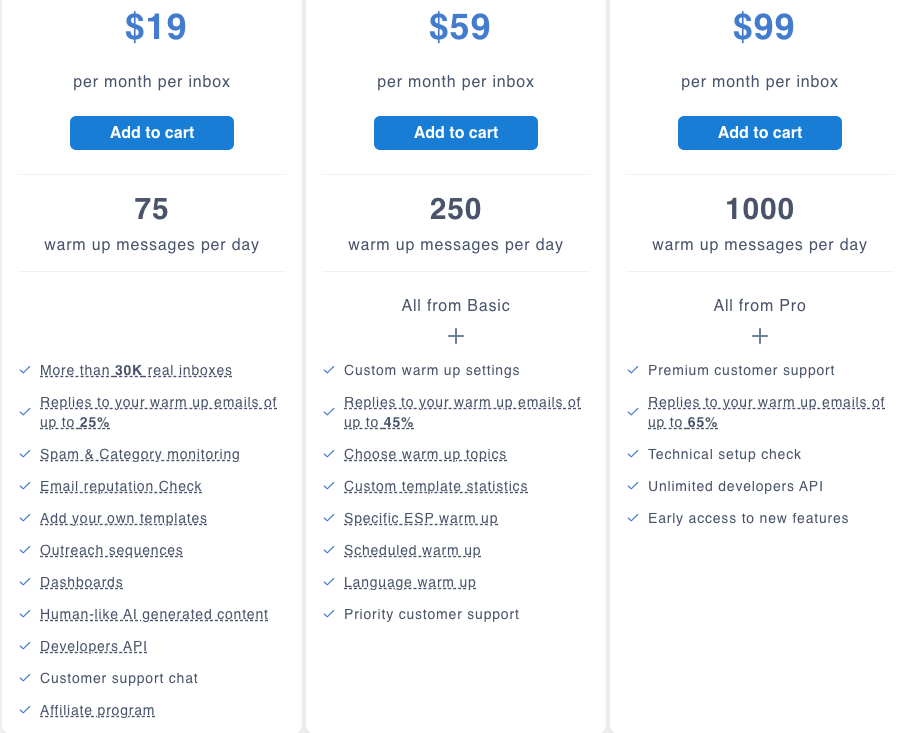Viewport: 905px width, 733px height.
Task: Click checkmark next to Custom warm up settings
Action: (x=329, y=370)
